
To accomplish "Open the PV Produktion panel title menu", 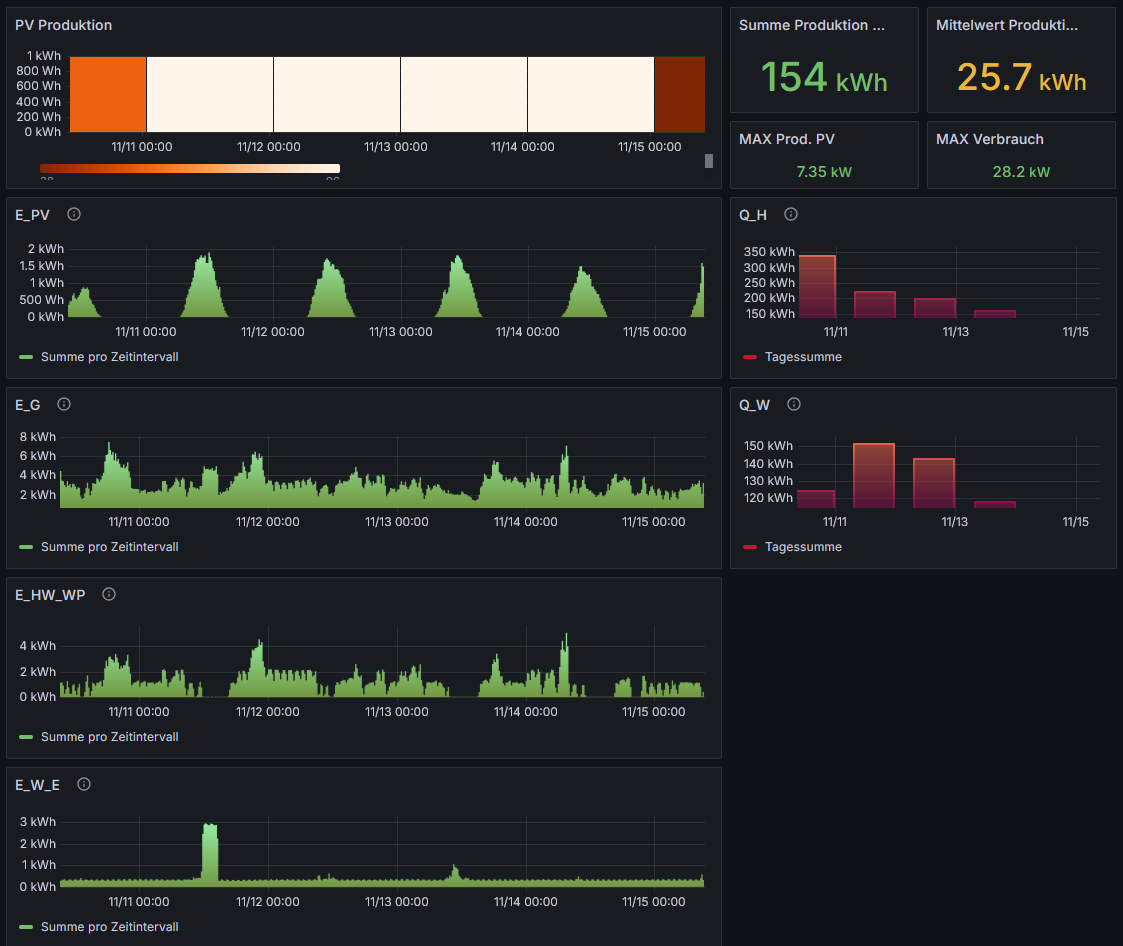I will 64,25.
